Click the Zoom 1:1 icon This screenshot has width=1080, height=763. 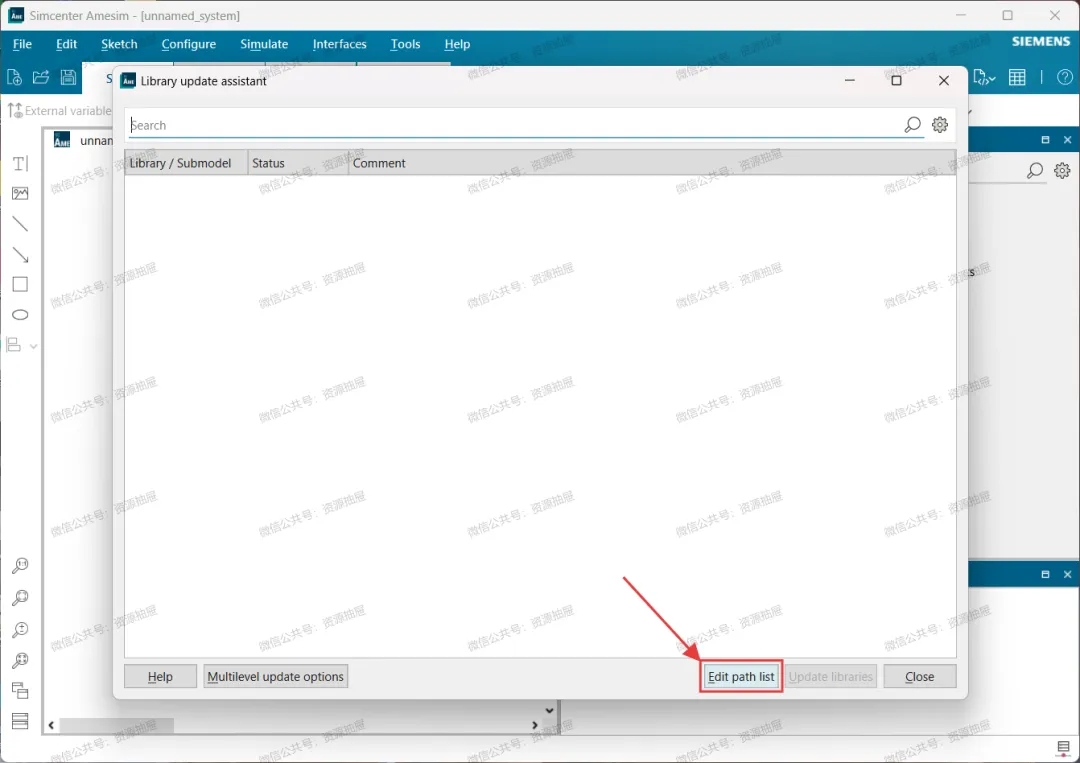click(21, 566)
